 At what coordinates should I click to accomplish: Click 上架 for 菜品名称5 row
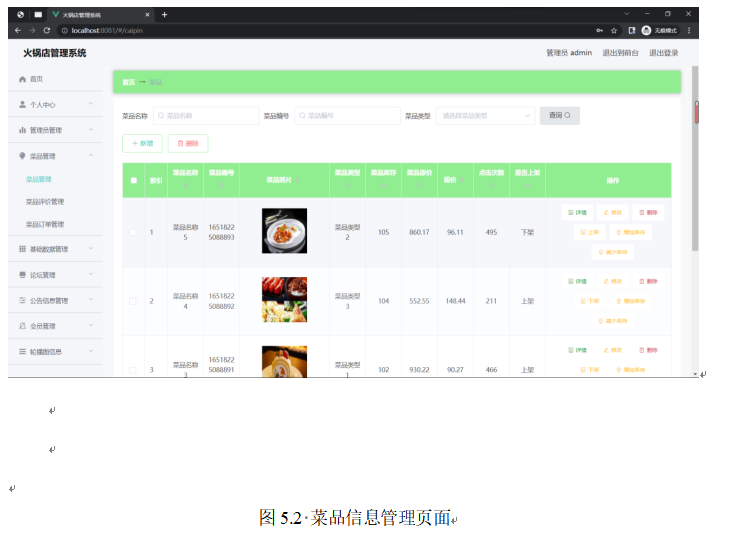click(590, 232)
